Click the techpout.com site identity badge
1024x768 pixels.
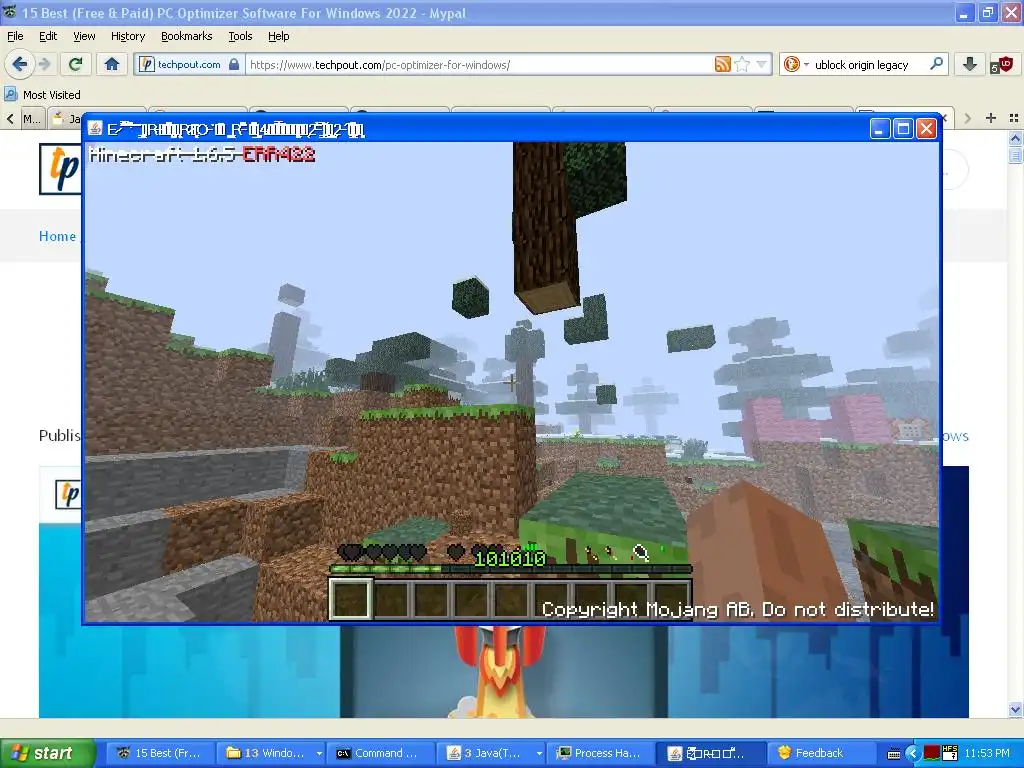[189, 64]
